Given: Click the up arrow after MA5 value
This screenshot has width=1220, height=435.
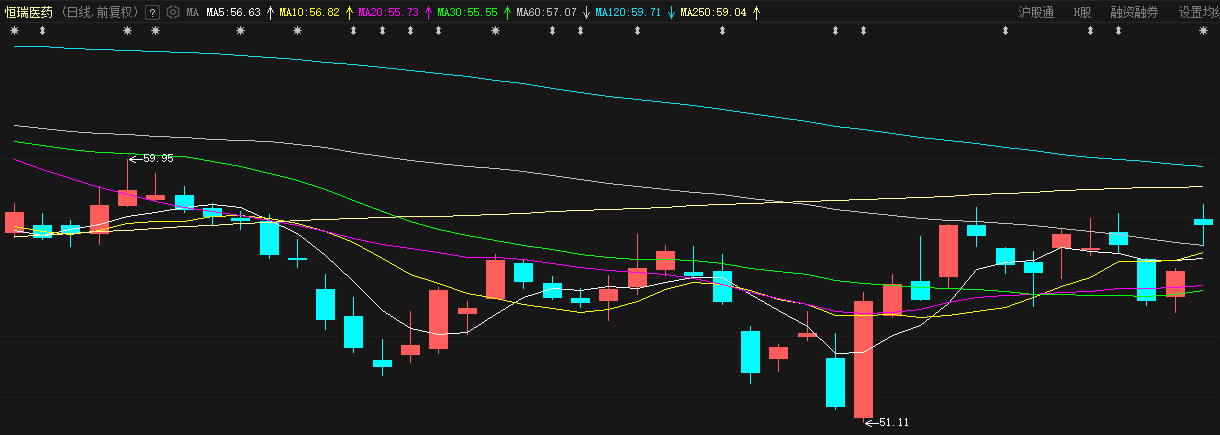Looking at the screenshot, I should tap(270, 13).
